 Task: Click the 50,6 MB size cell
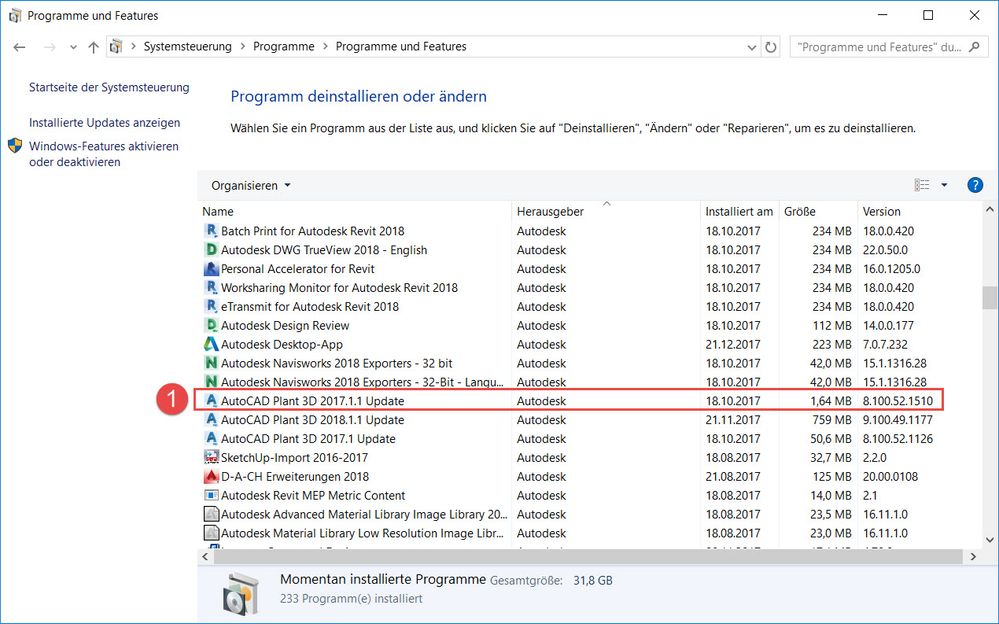click(831, 439)
